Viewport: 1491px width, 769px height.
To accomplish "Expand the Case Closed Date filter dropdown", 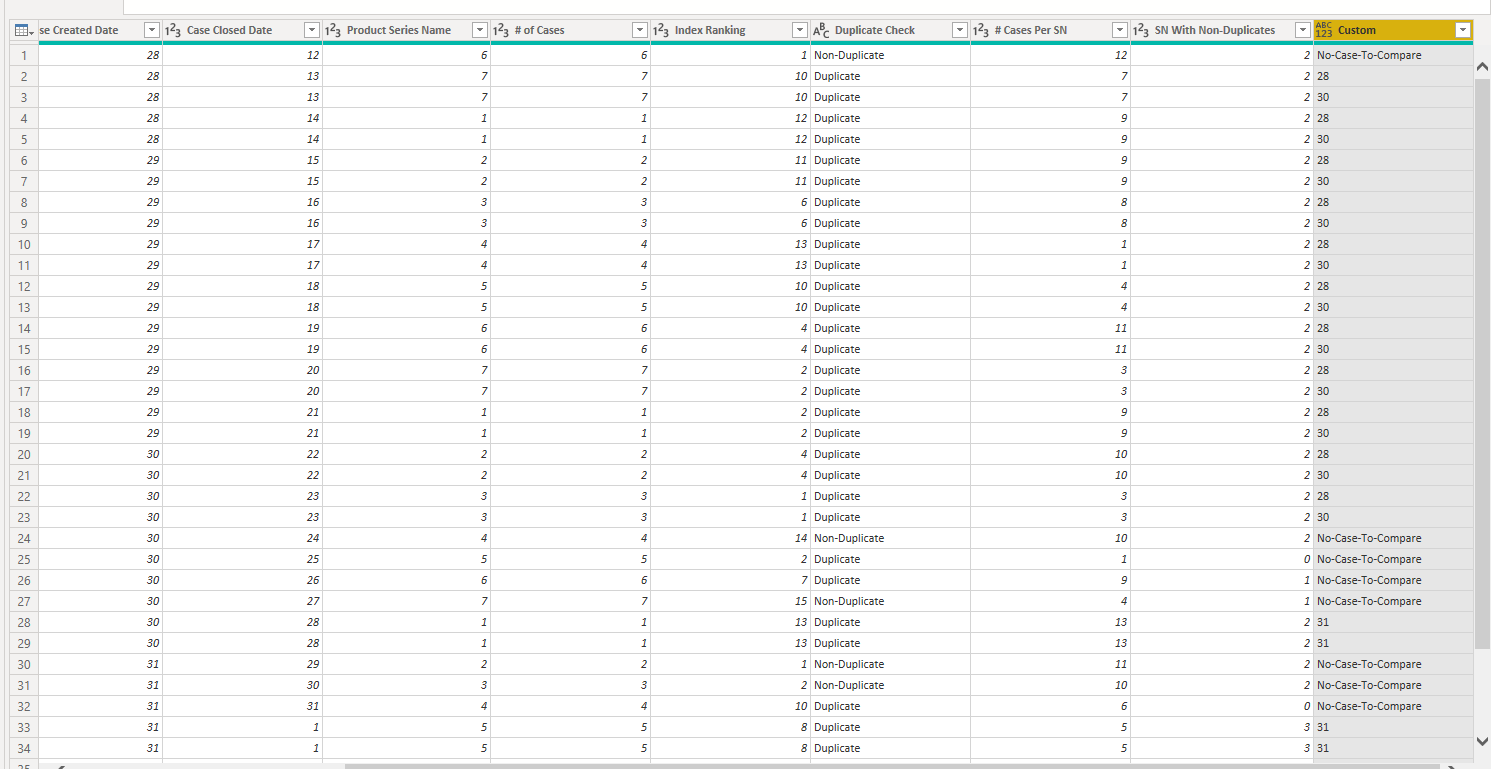I will point(311,30).
